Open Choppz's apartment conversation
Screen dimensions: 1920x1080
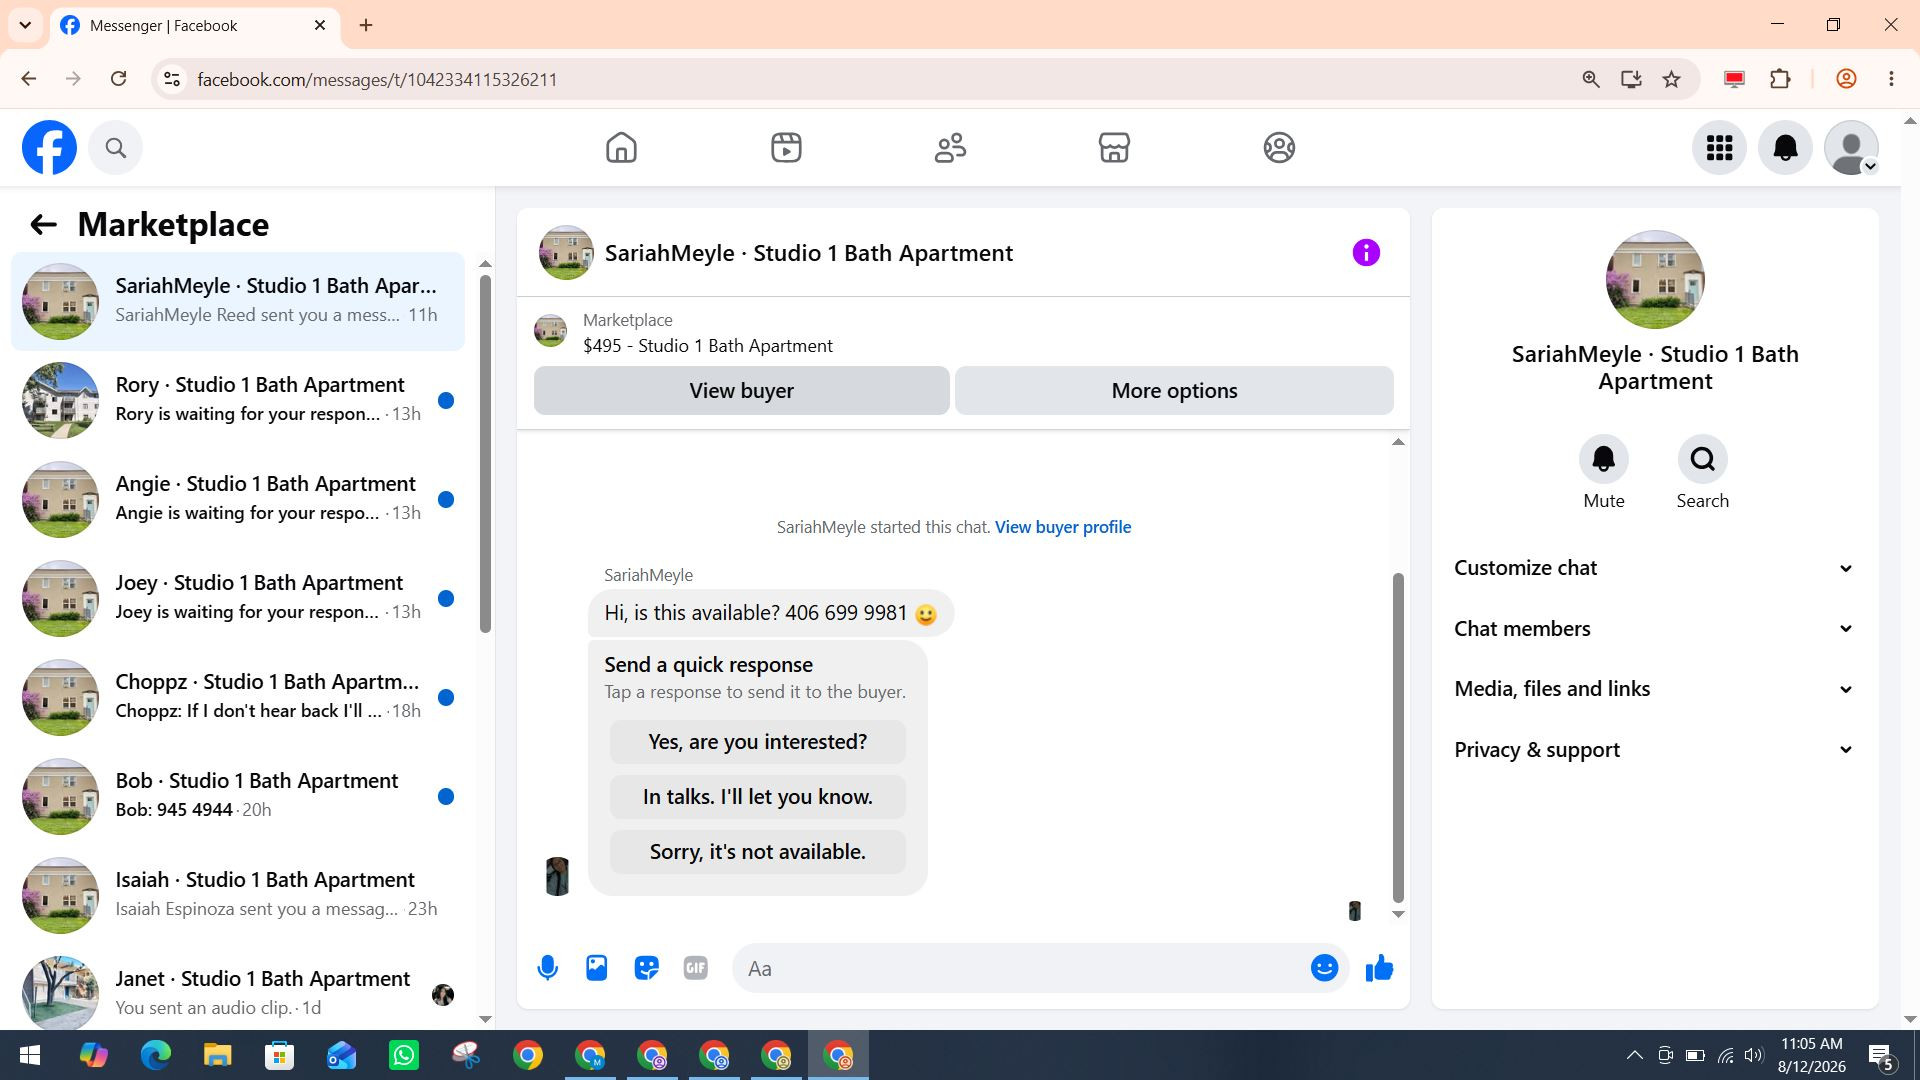click(x=238, y=697)
